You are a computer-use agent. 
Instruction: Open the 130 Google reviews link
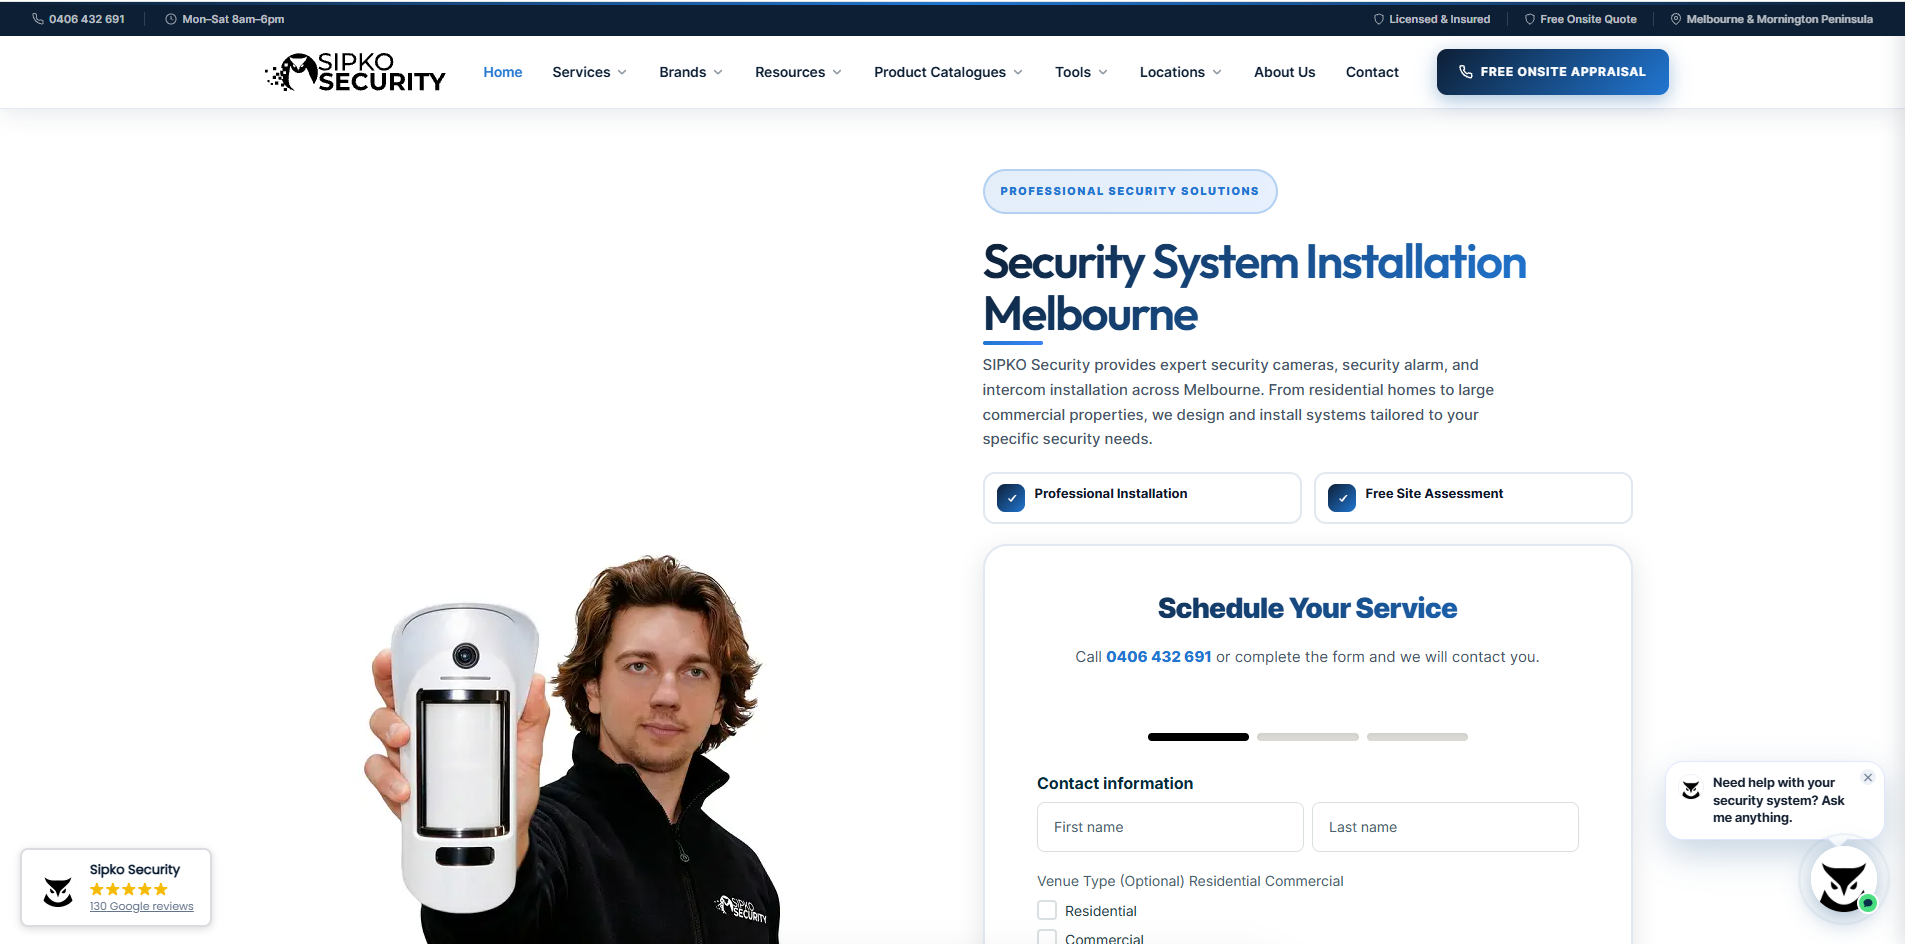click(x=142, y=906)
